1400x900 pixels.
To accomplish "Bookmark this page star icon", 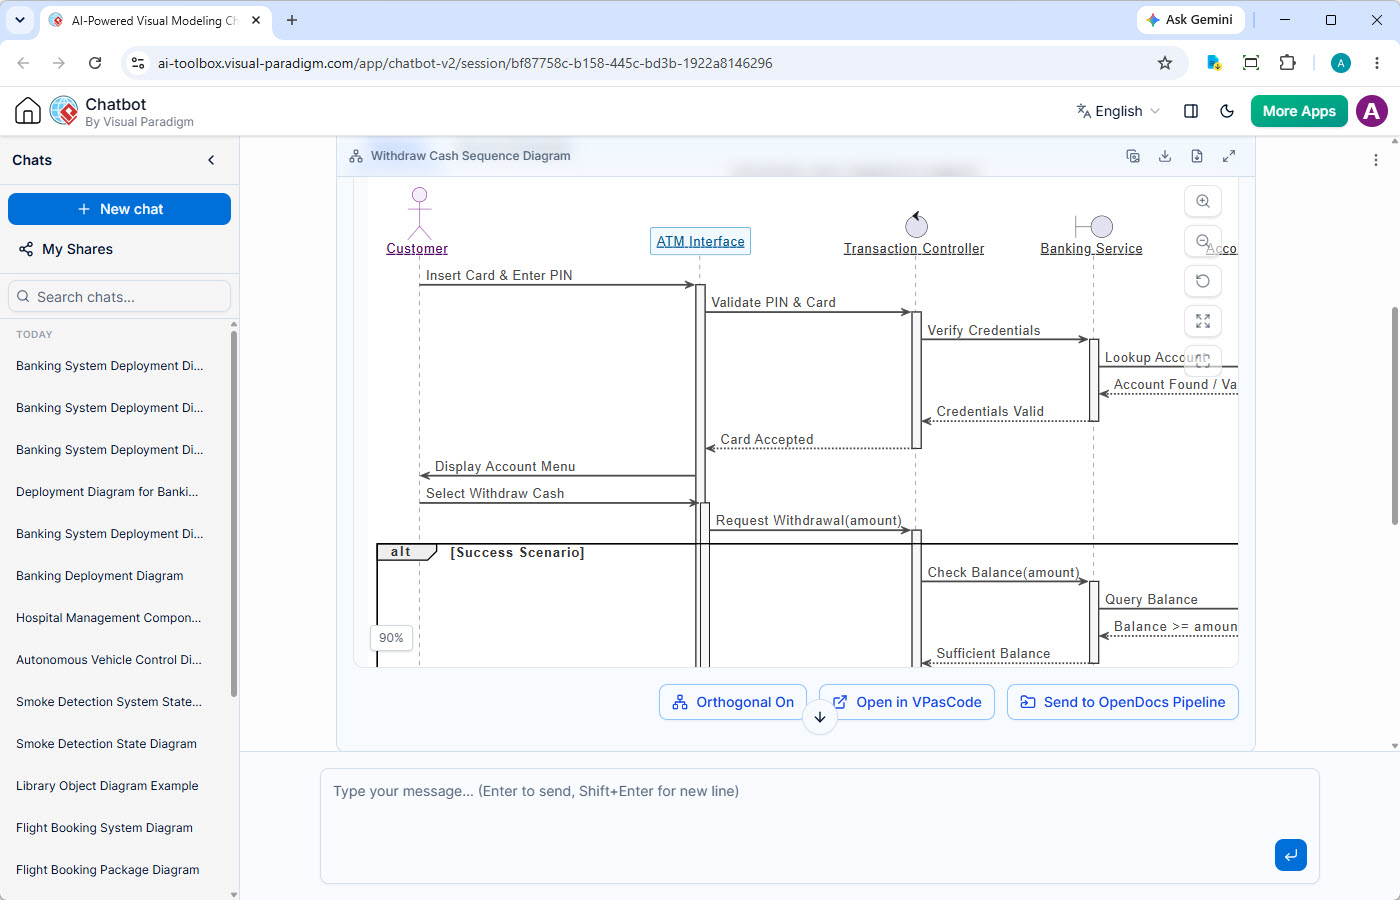I will tap(1165, 63).
